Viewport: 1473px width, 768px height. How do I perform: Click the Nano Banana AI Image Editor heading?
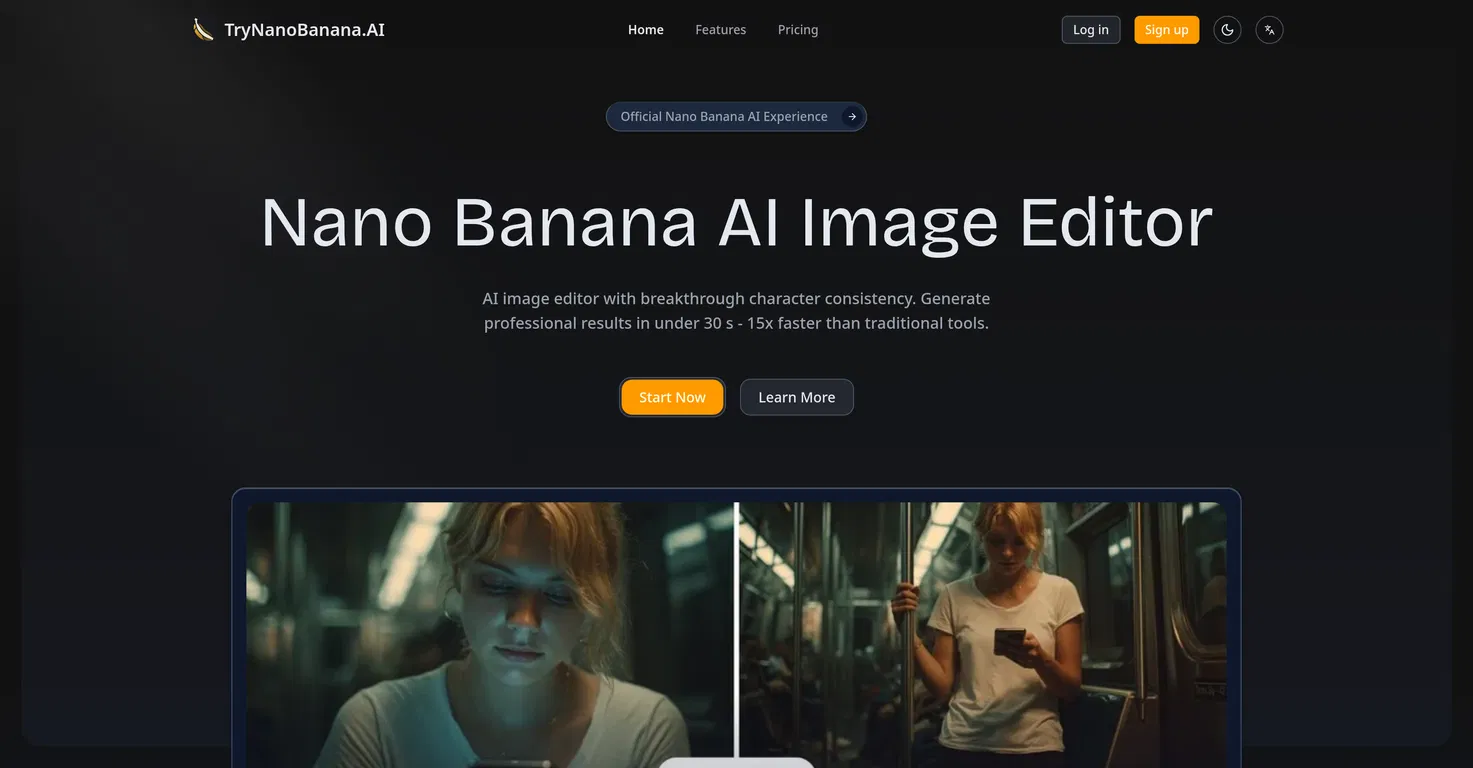coord(736,222)
